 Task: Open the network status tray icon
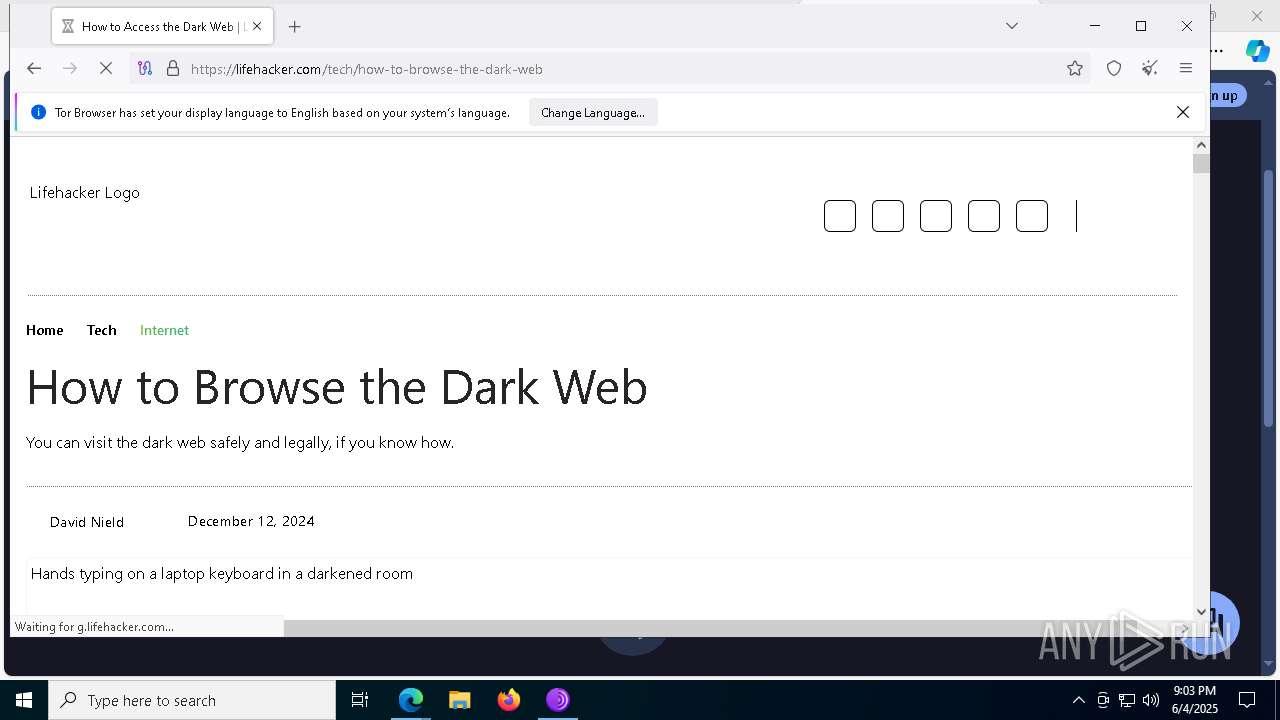click(x=1127, y=700)
